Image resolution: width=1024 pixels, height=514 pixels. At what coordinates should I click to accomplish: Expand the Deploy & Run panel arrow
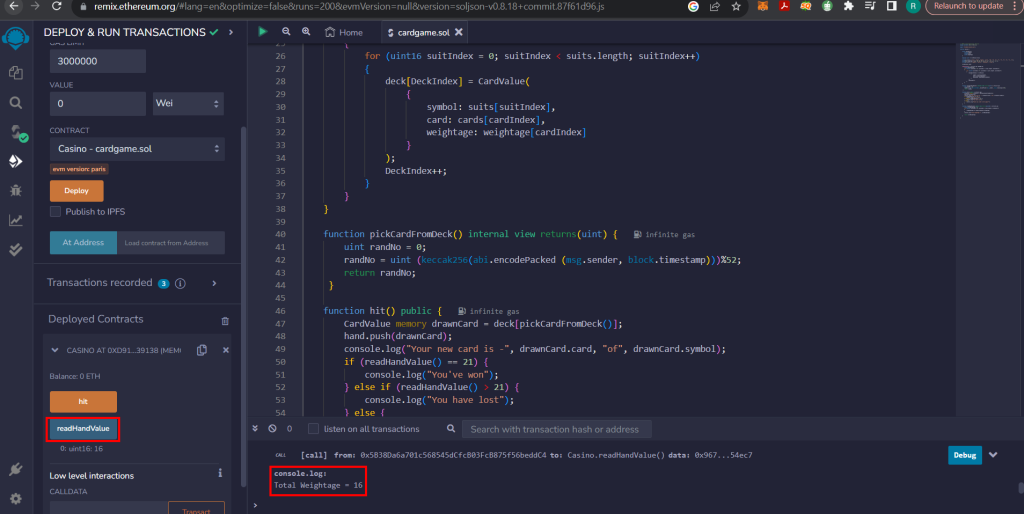231,32
